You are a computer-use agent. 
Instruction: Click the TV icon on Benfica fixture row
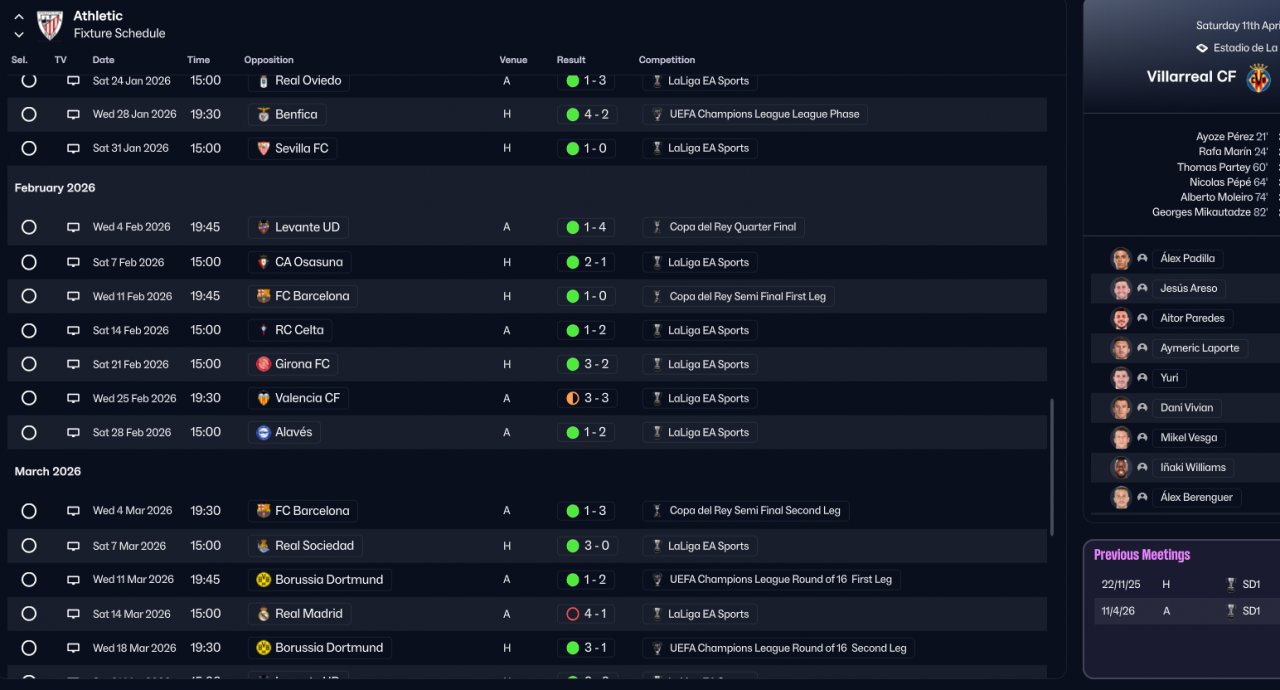[x=73, y=115]
